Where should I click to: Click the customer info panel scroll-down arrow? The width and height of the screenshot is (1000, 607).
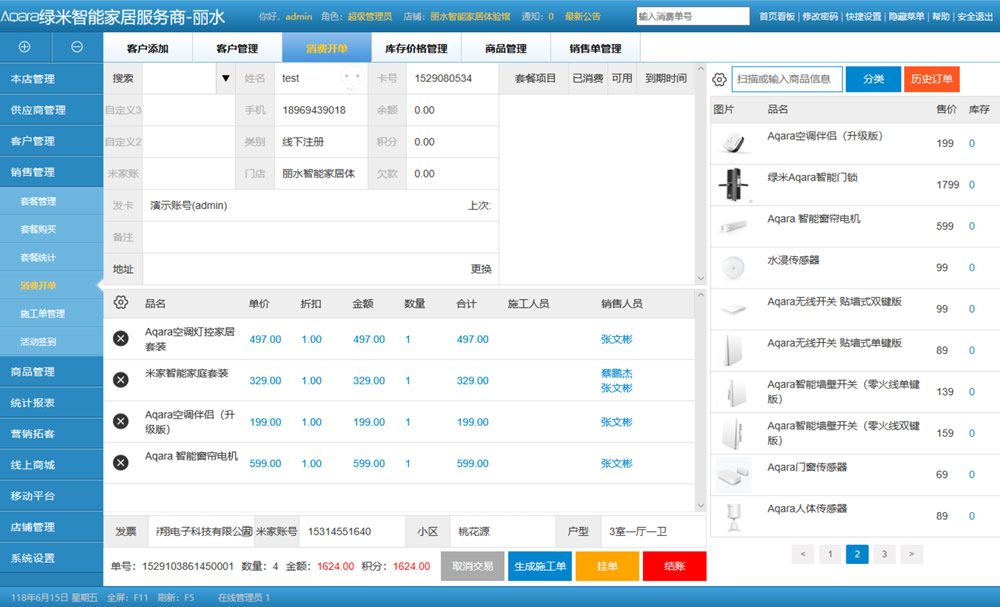click(x=701, y=279)
